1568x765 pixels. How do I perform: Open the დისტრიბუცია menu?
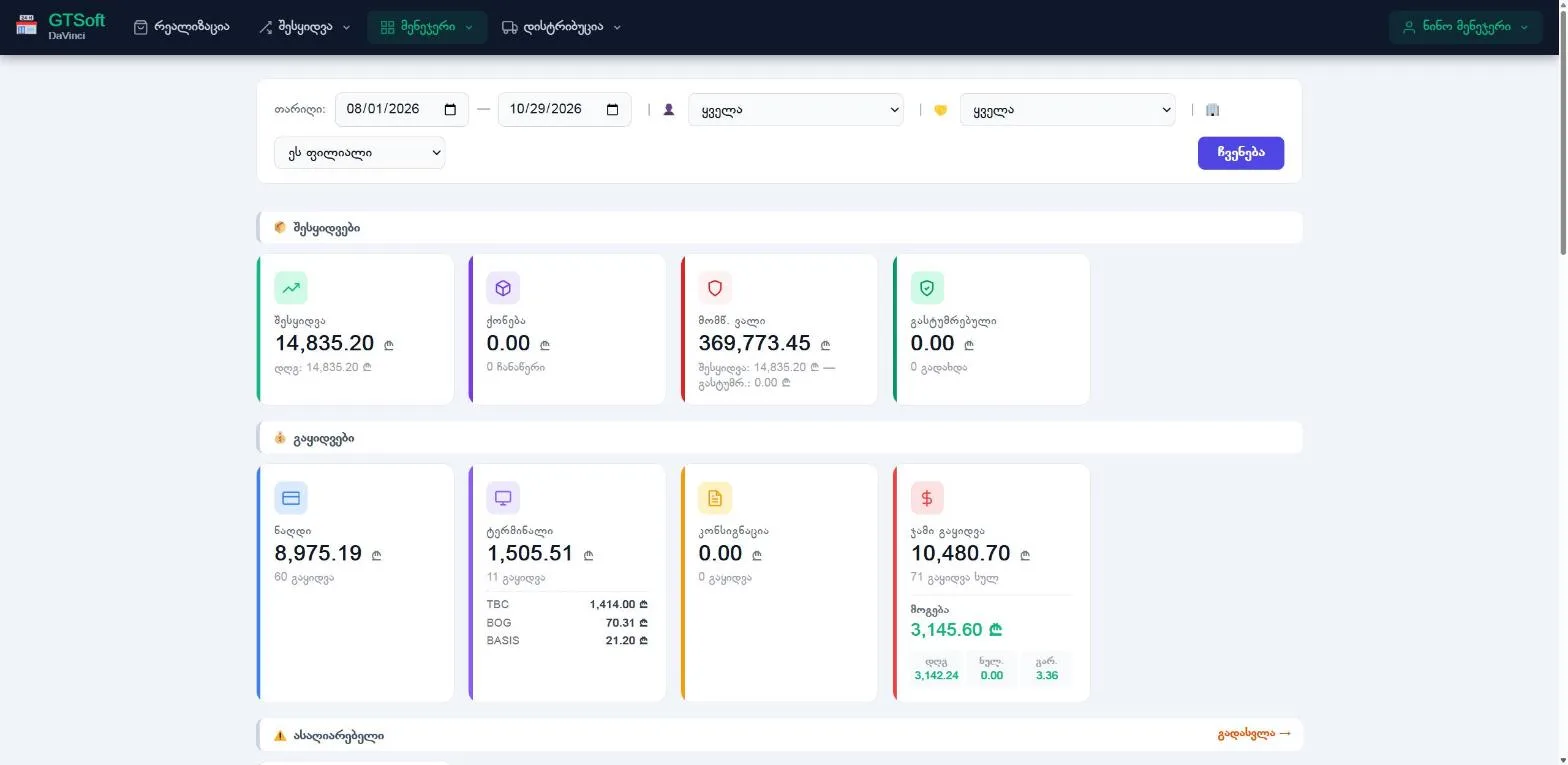coord(561,27)
